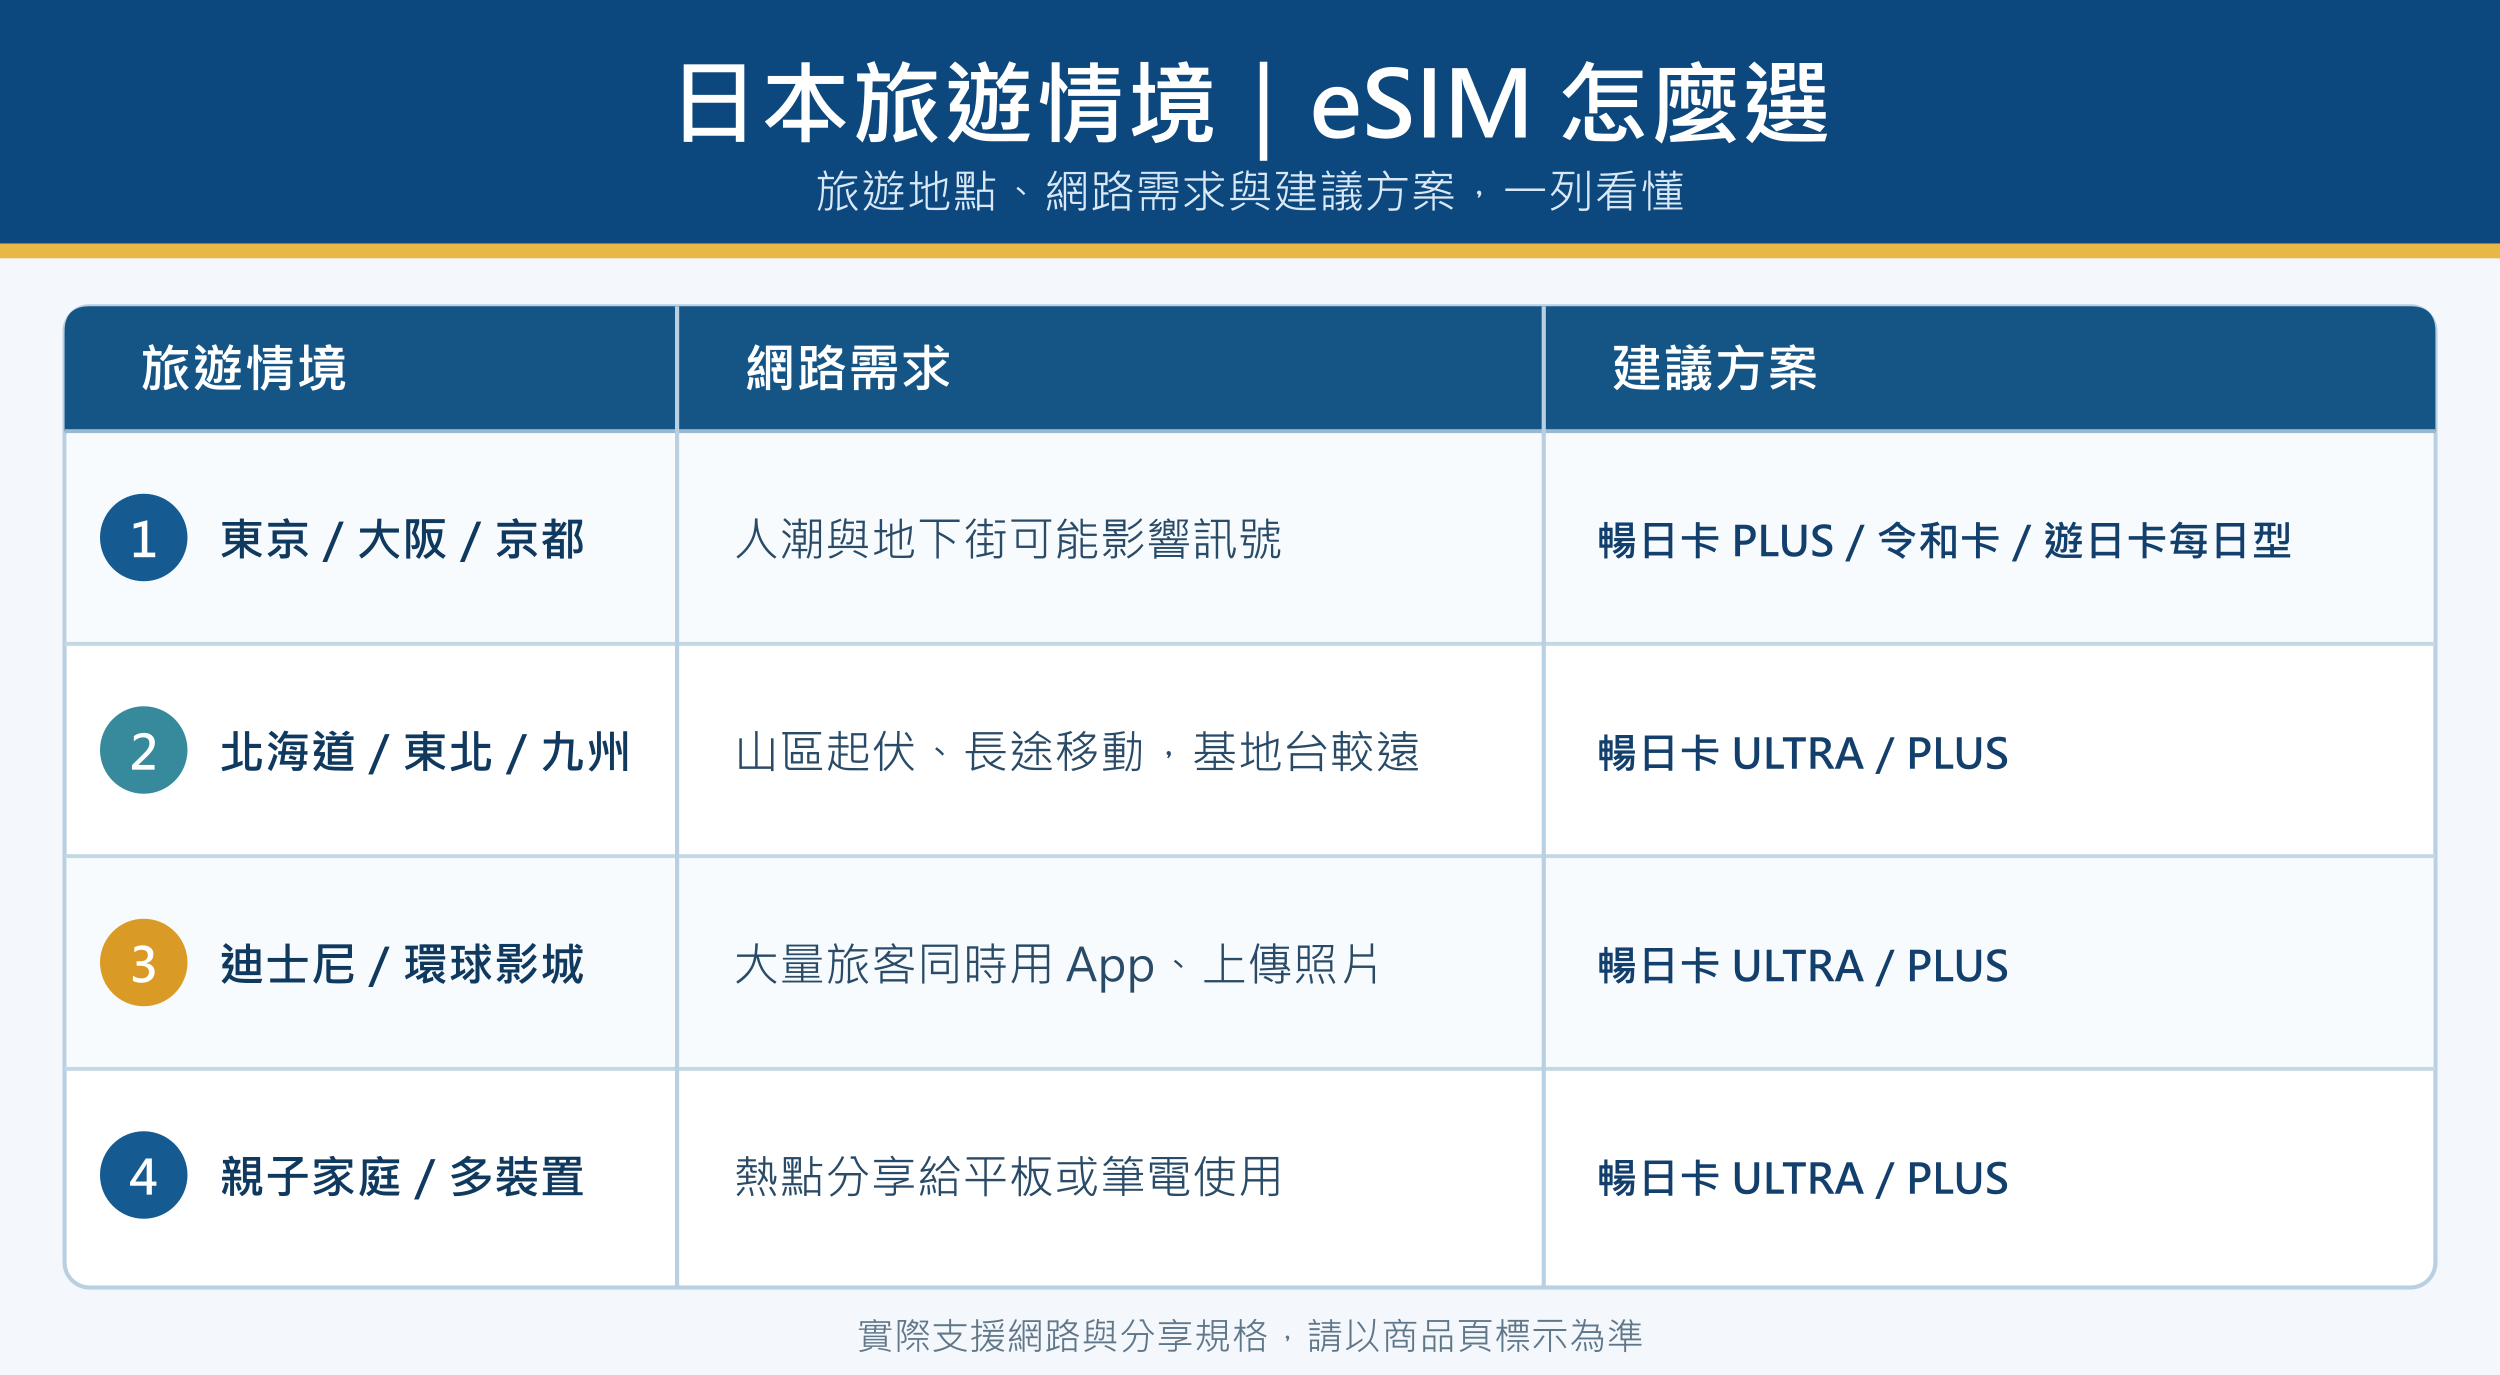Click the text 人潮與地下街可能影響訊號
Viewport: 2500px width, 1375px height.
[1008, 540]
